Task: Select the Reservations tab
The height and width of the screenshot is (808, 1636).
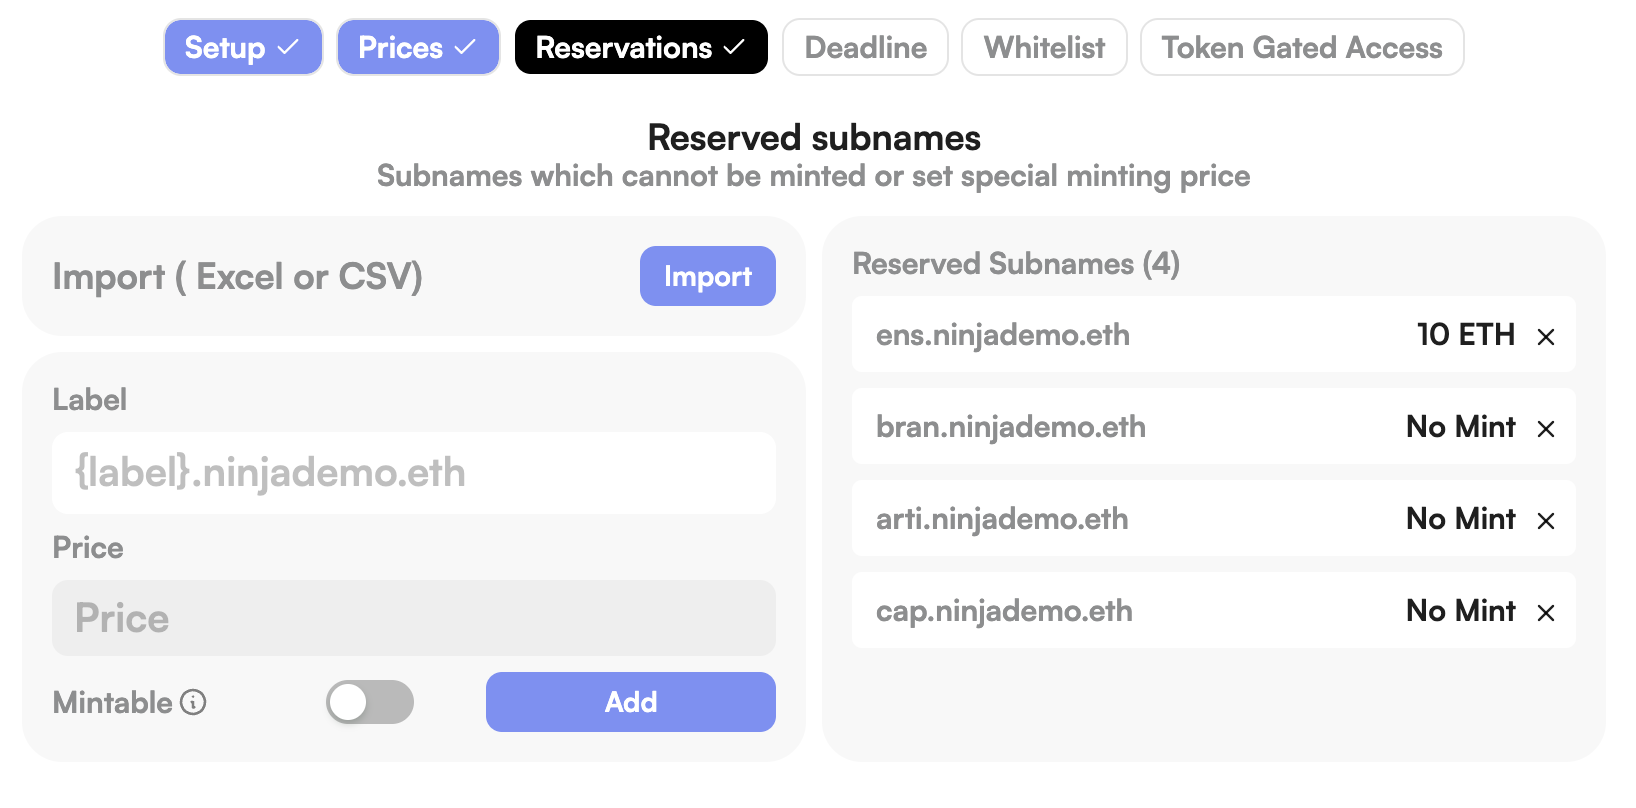Action: [641, 48]
